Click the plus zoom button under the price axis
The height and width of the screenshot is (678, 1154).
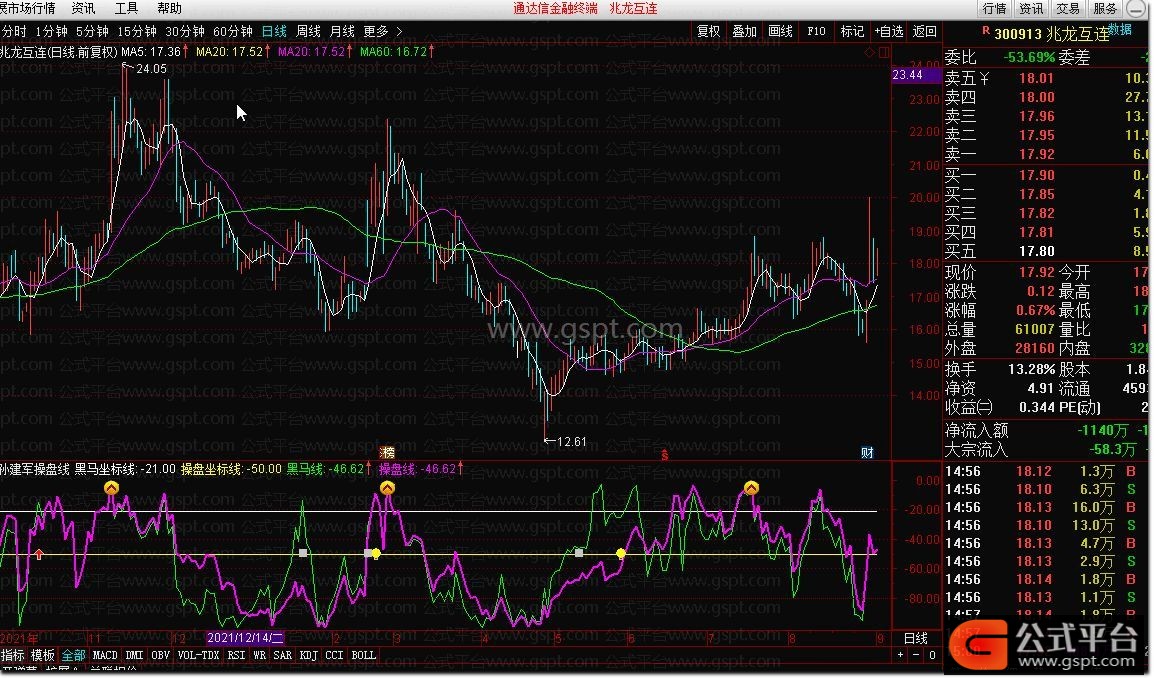[901, 655]
